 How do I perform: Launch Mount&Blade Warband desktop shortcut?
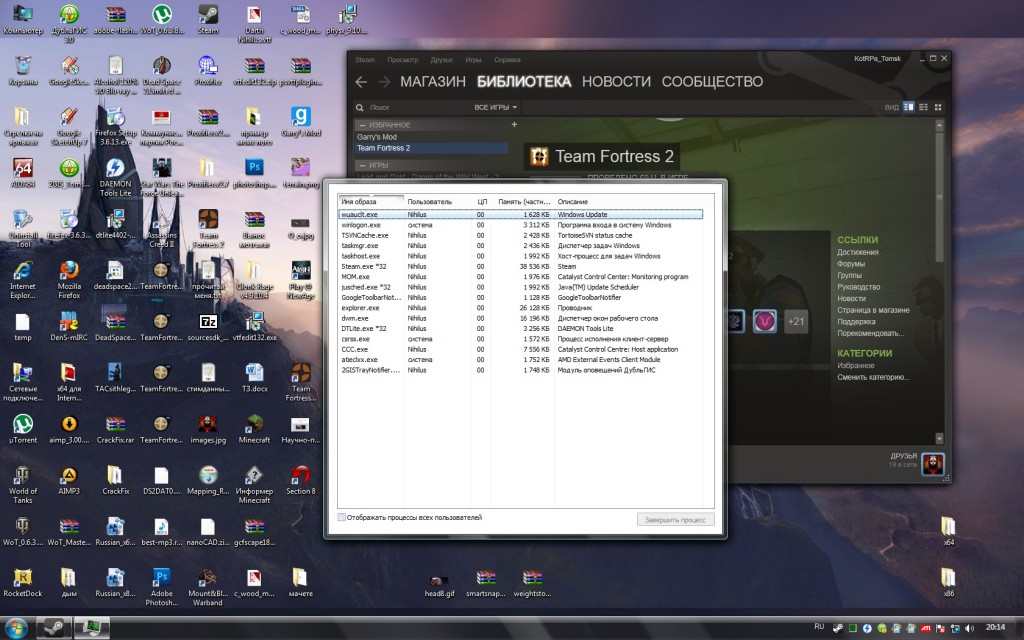(x=208, y=587)
